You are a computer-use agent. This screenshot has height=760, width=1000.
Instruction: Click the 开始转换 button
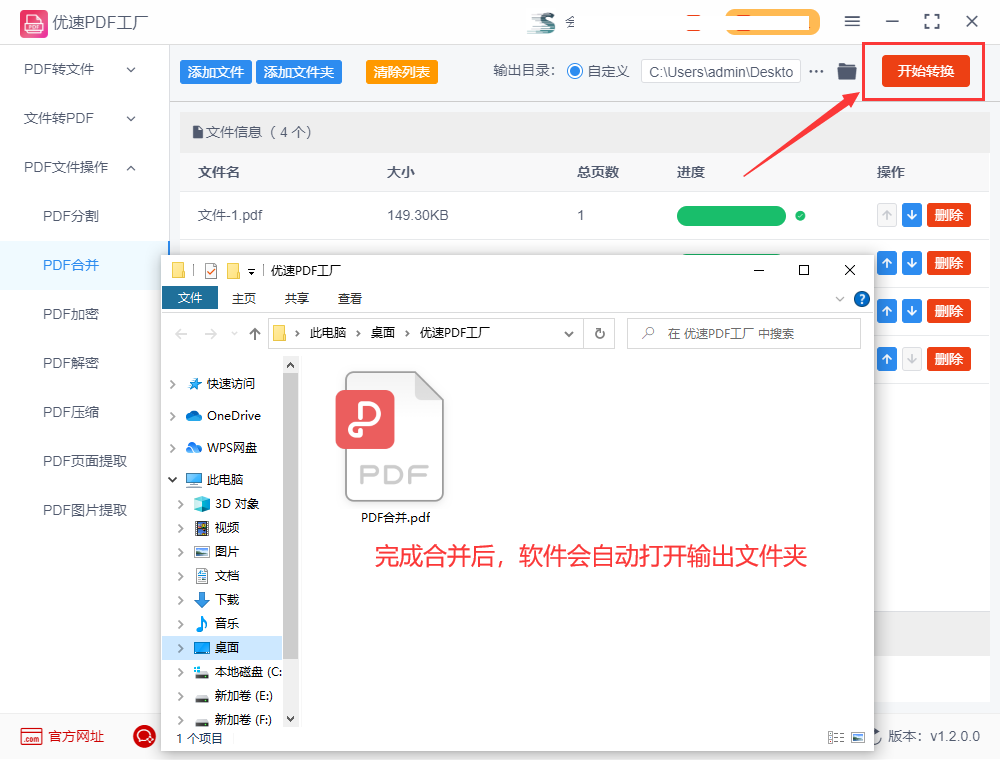click(925, 71)
